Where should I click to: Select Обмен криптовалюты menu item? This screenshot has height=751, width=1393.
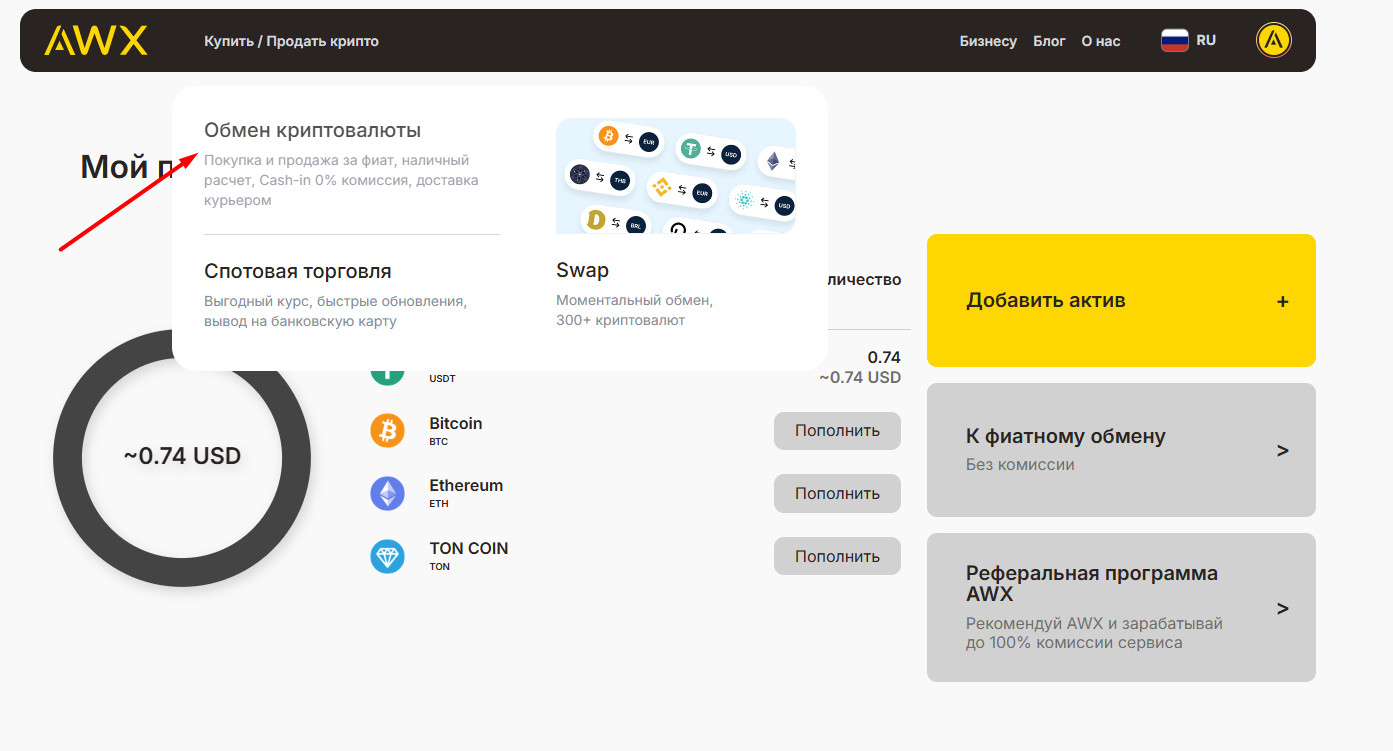pos(312,131)
